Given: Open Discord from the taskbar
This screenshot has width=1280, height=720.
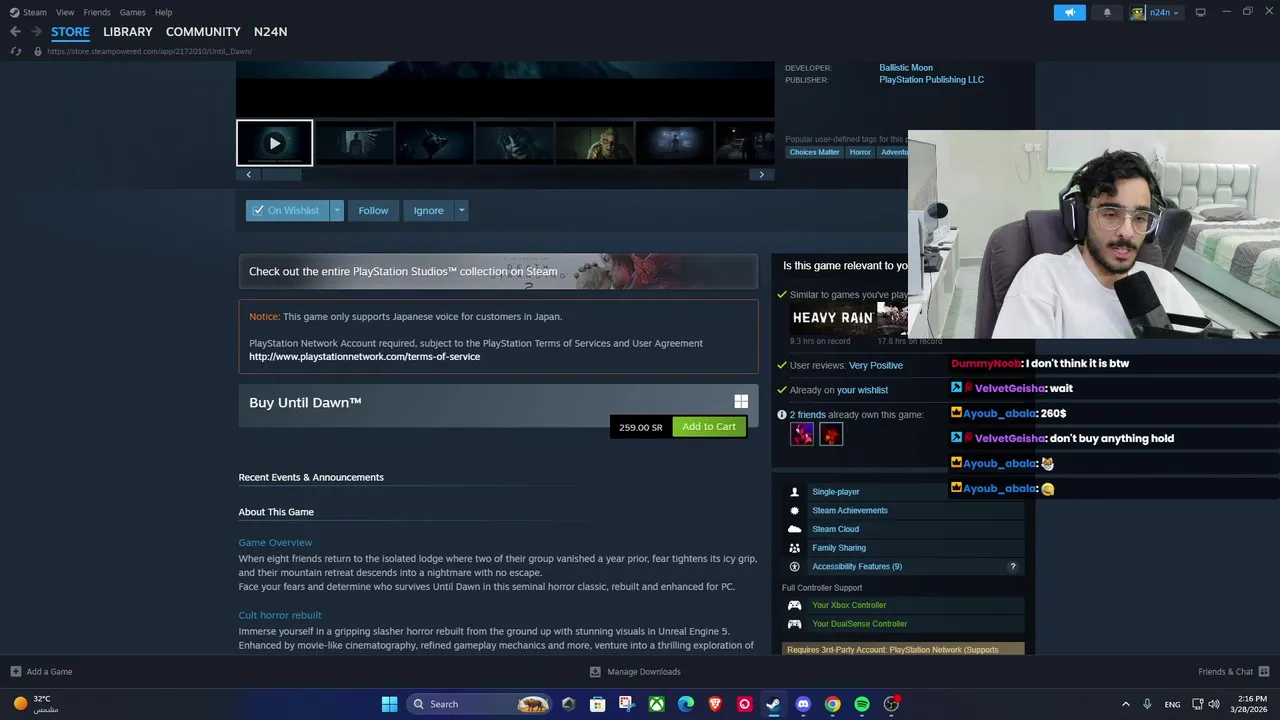Looking at the screenshot, I should coord(803,704).
